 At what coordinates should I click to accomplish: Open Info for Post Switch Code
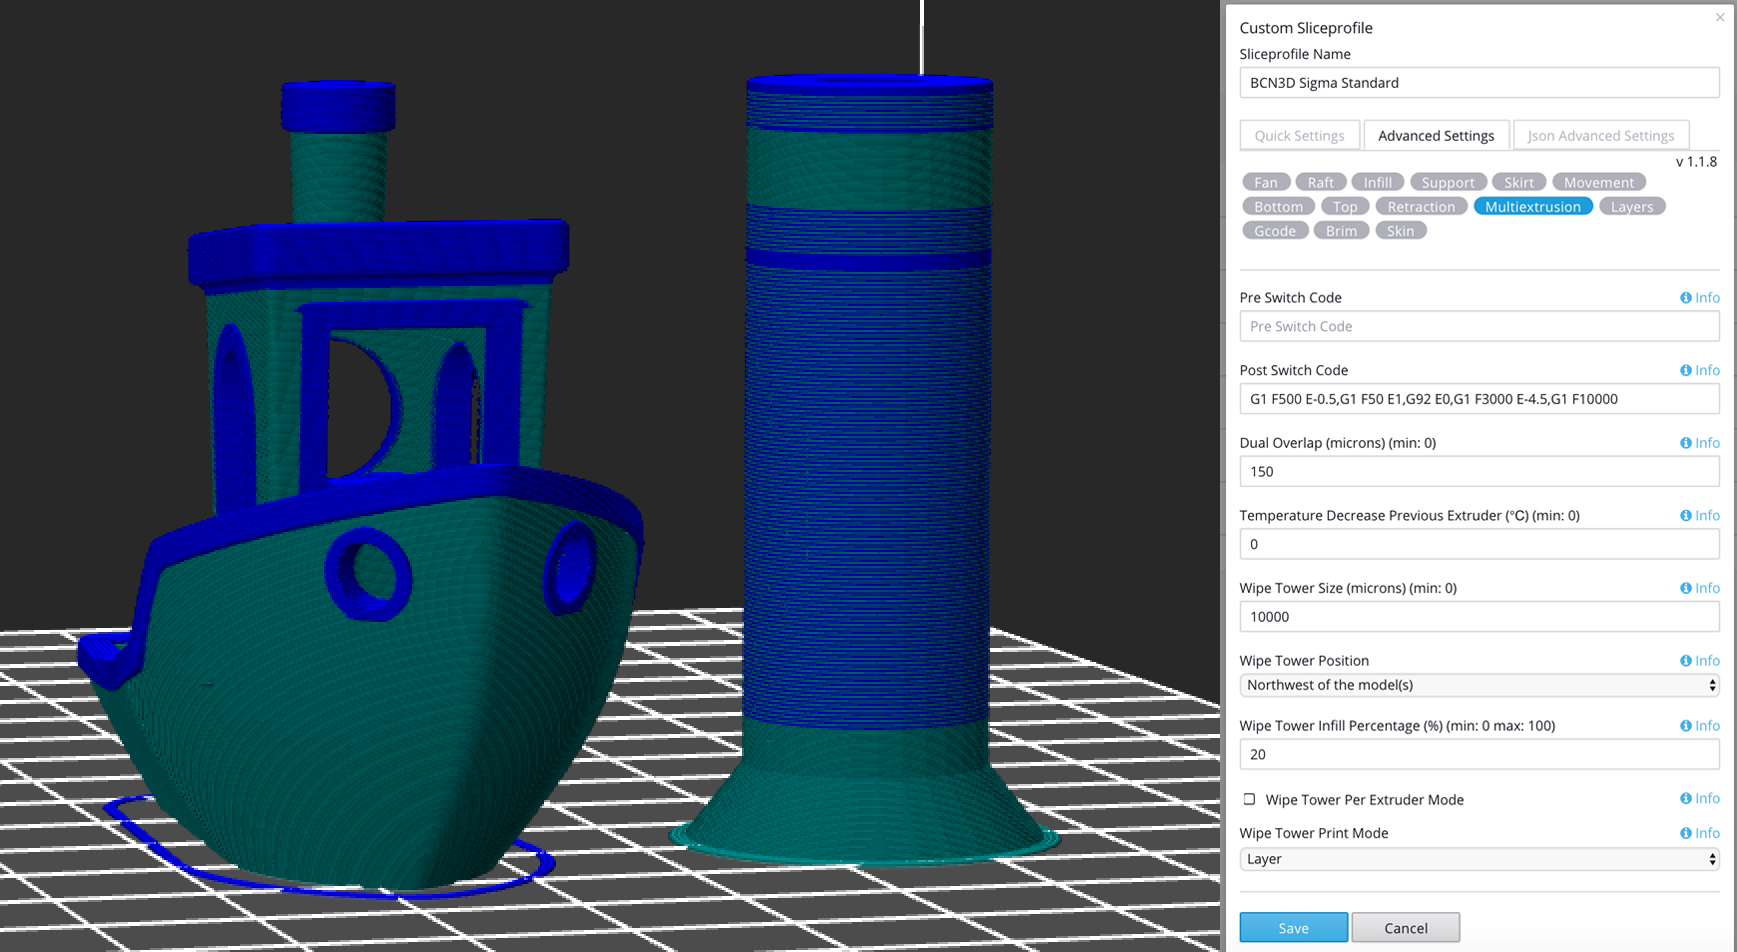pos(1699,370)
